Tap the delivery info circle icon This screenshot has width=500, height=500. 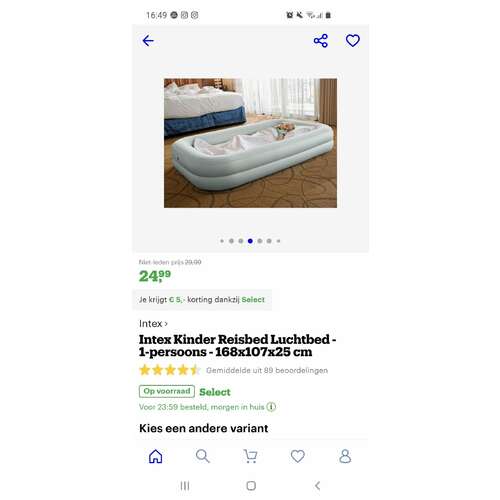271,407
